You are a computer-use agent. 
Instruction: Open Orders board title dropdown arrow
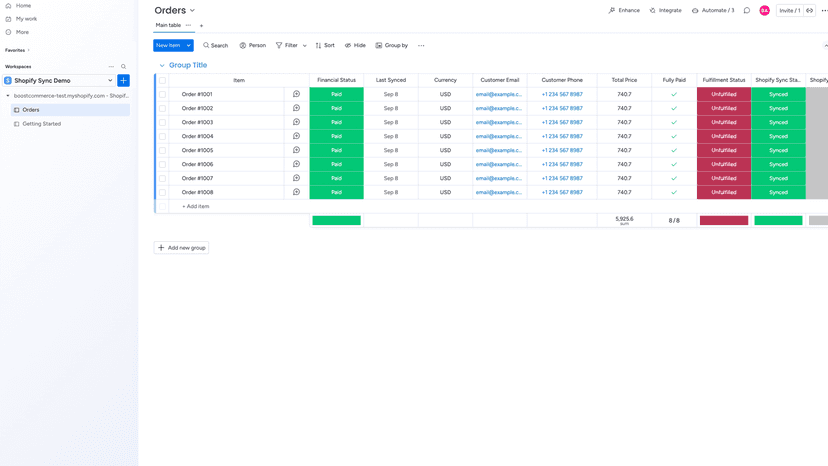point(192,11)
